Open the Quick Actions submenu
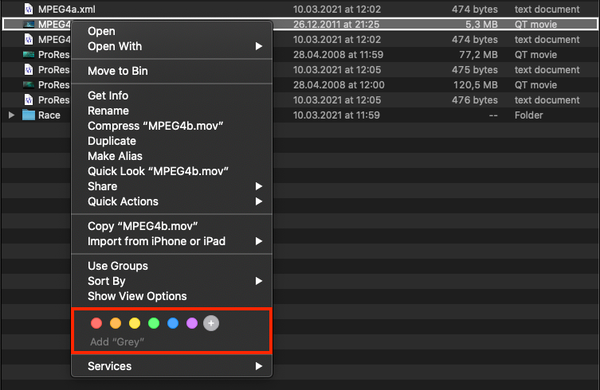This screenshot has width=600, height=390. (172, 201)
